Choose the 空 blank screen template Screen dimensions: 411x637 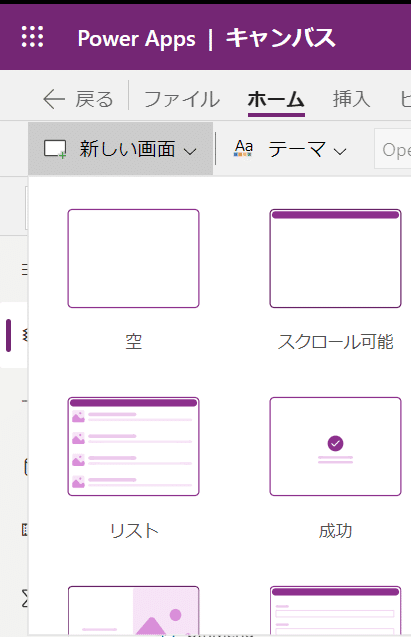(134, 258)
